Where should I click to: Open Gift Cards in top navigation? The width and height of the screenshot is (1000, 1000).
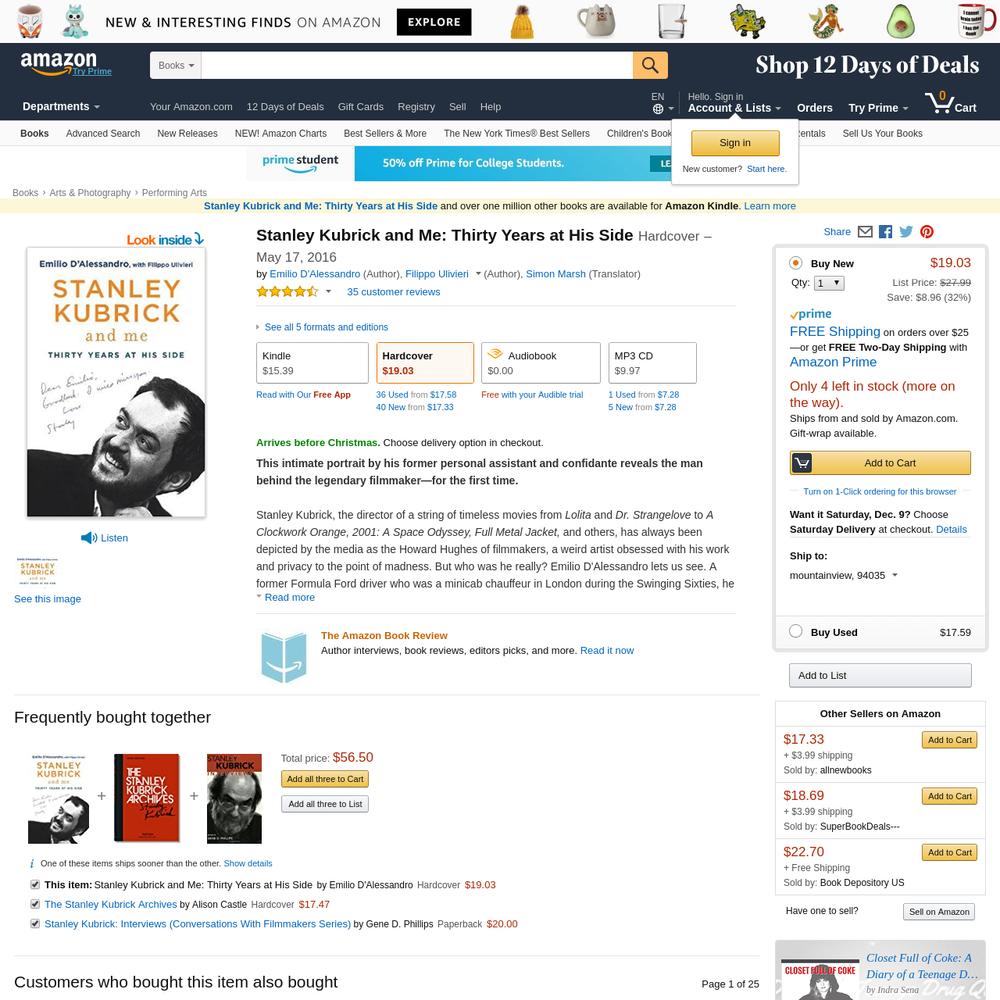click(360, 107)
